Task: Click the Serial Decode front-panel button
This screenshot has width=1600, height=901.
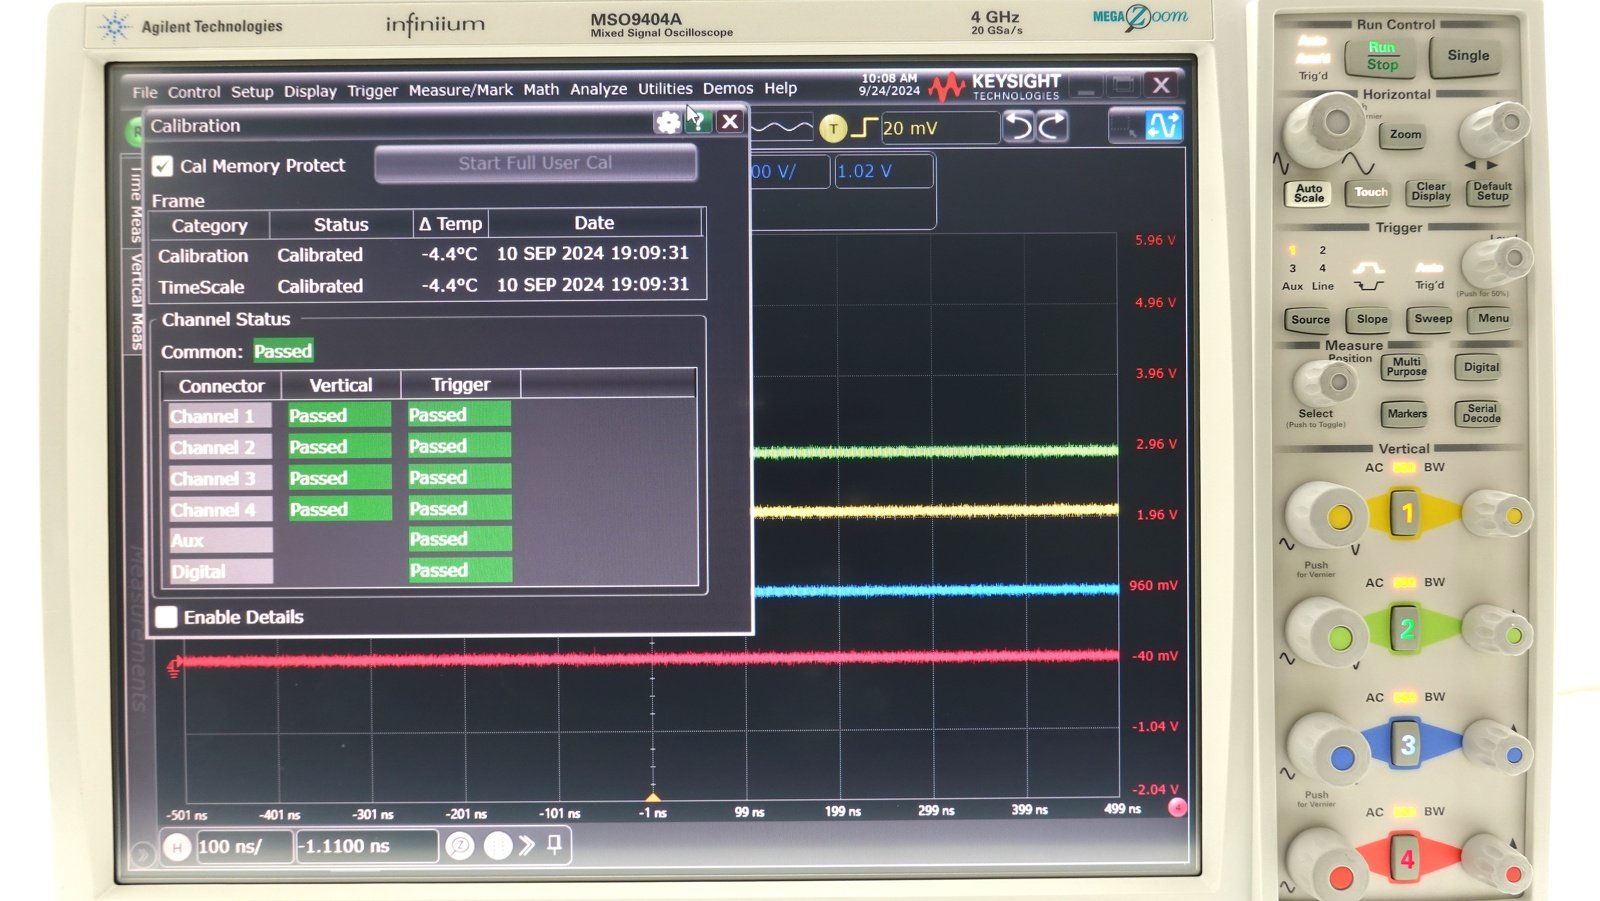Action: click(1481, 414)
